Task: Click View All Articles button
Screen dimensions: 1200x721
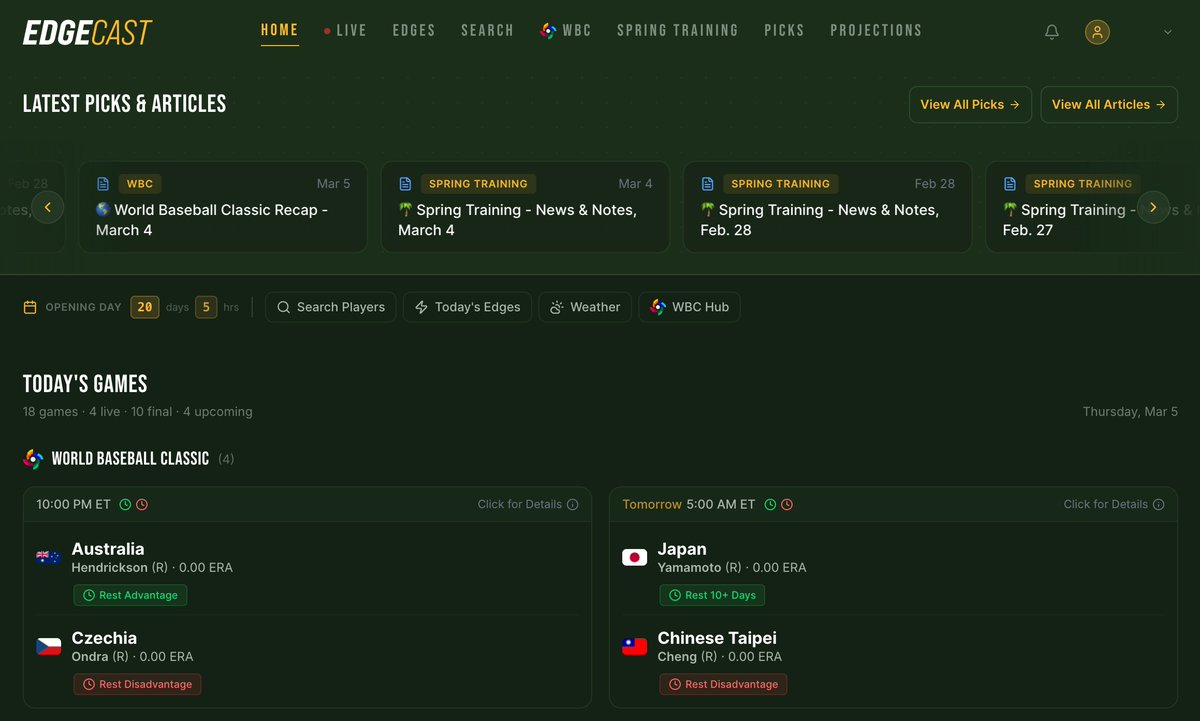Action: coord(1109,104)
